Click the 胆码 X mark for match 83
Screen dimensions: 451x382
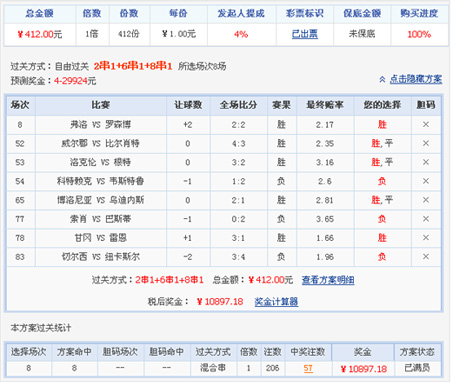pyautogui.click(x=426, y=257)
